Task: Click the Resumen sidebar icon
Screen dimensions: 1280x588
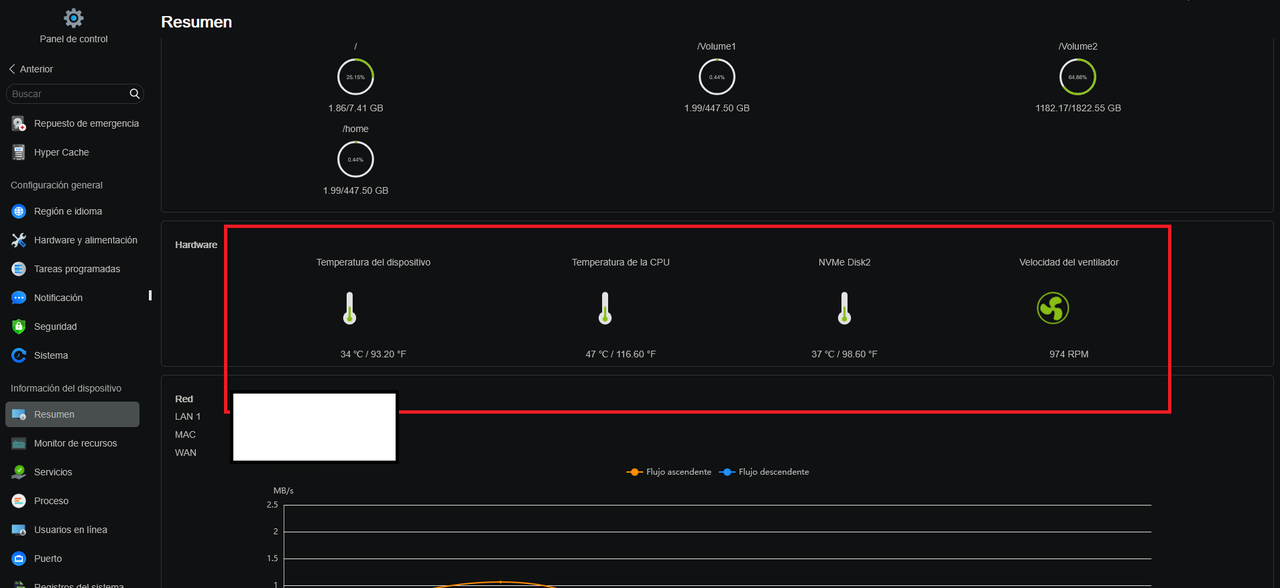Action: (18, 414)
